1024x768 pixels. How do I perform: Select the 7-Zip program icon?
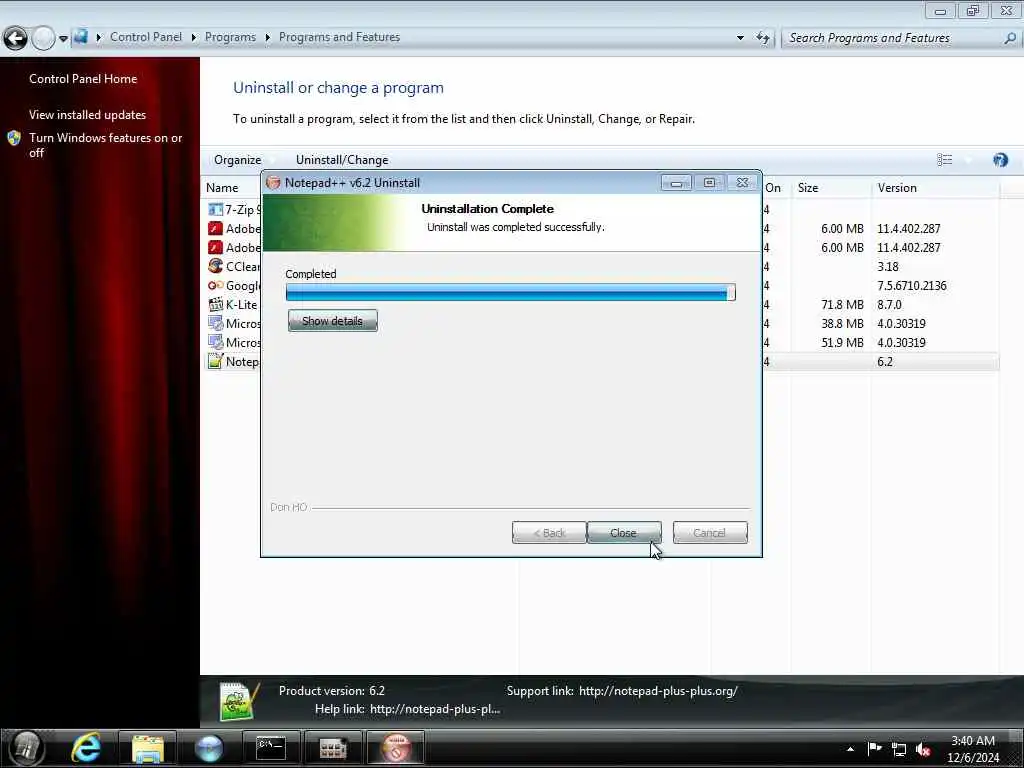coord(215,210)
